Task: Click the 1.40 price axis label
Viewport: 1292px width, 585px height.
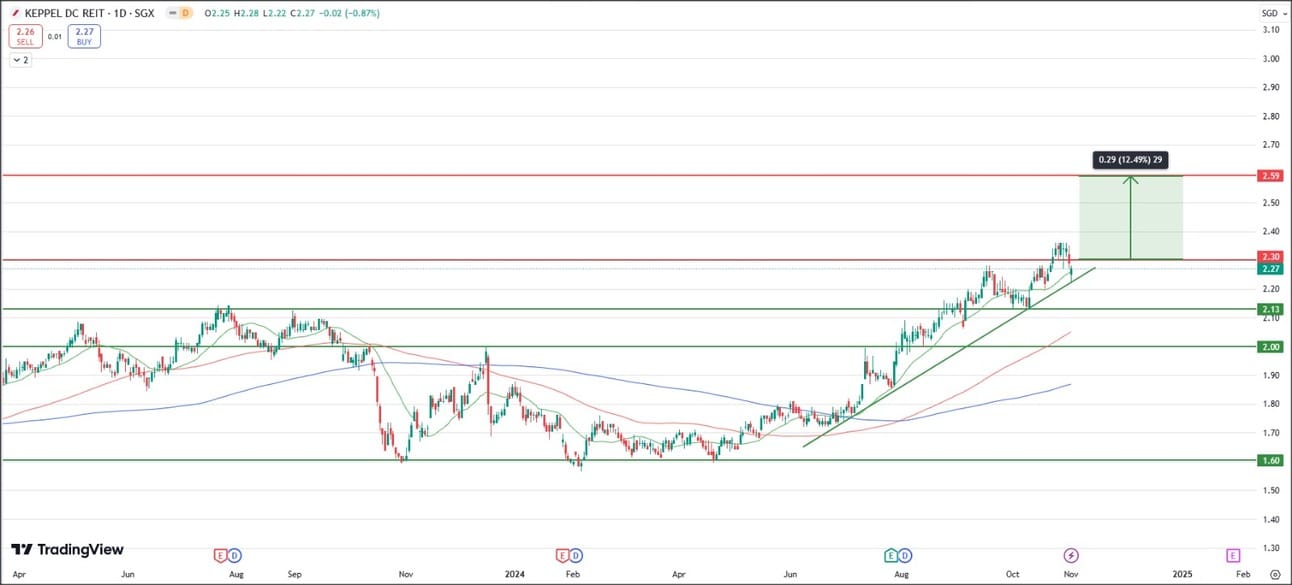Action: point(1270,520)
